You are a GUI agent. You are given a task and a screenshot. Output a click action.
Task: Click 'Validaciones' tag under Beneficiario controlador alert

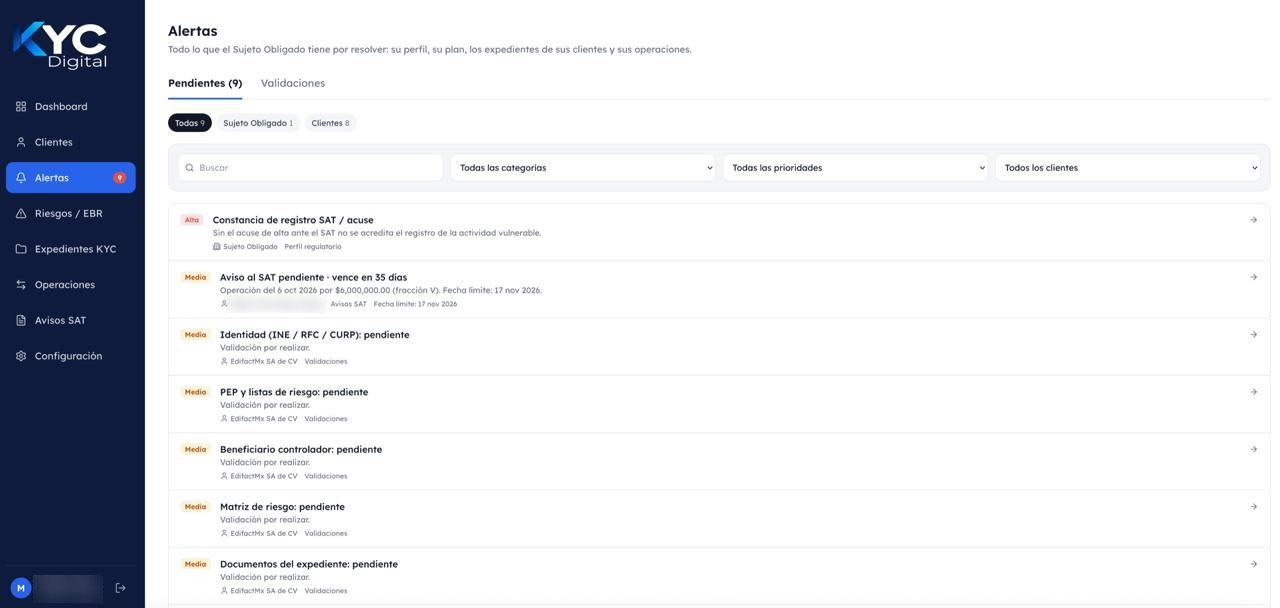pos(326,476)
